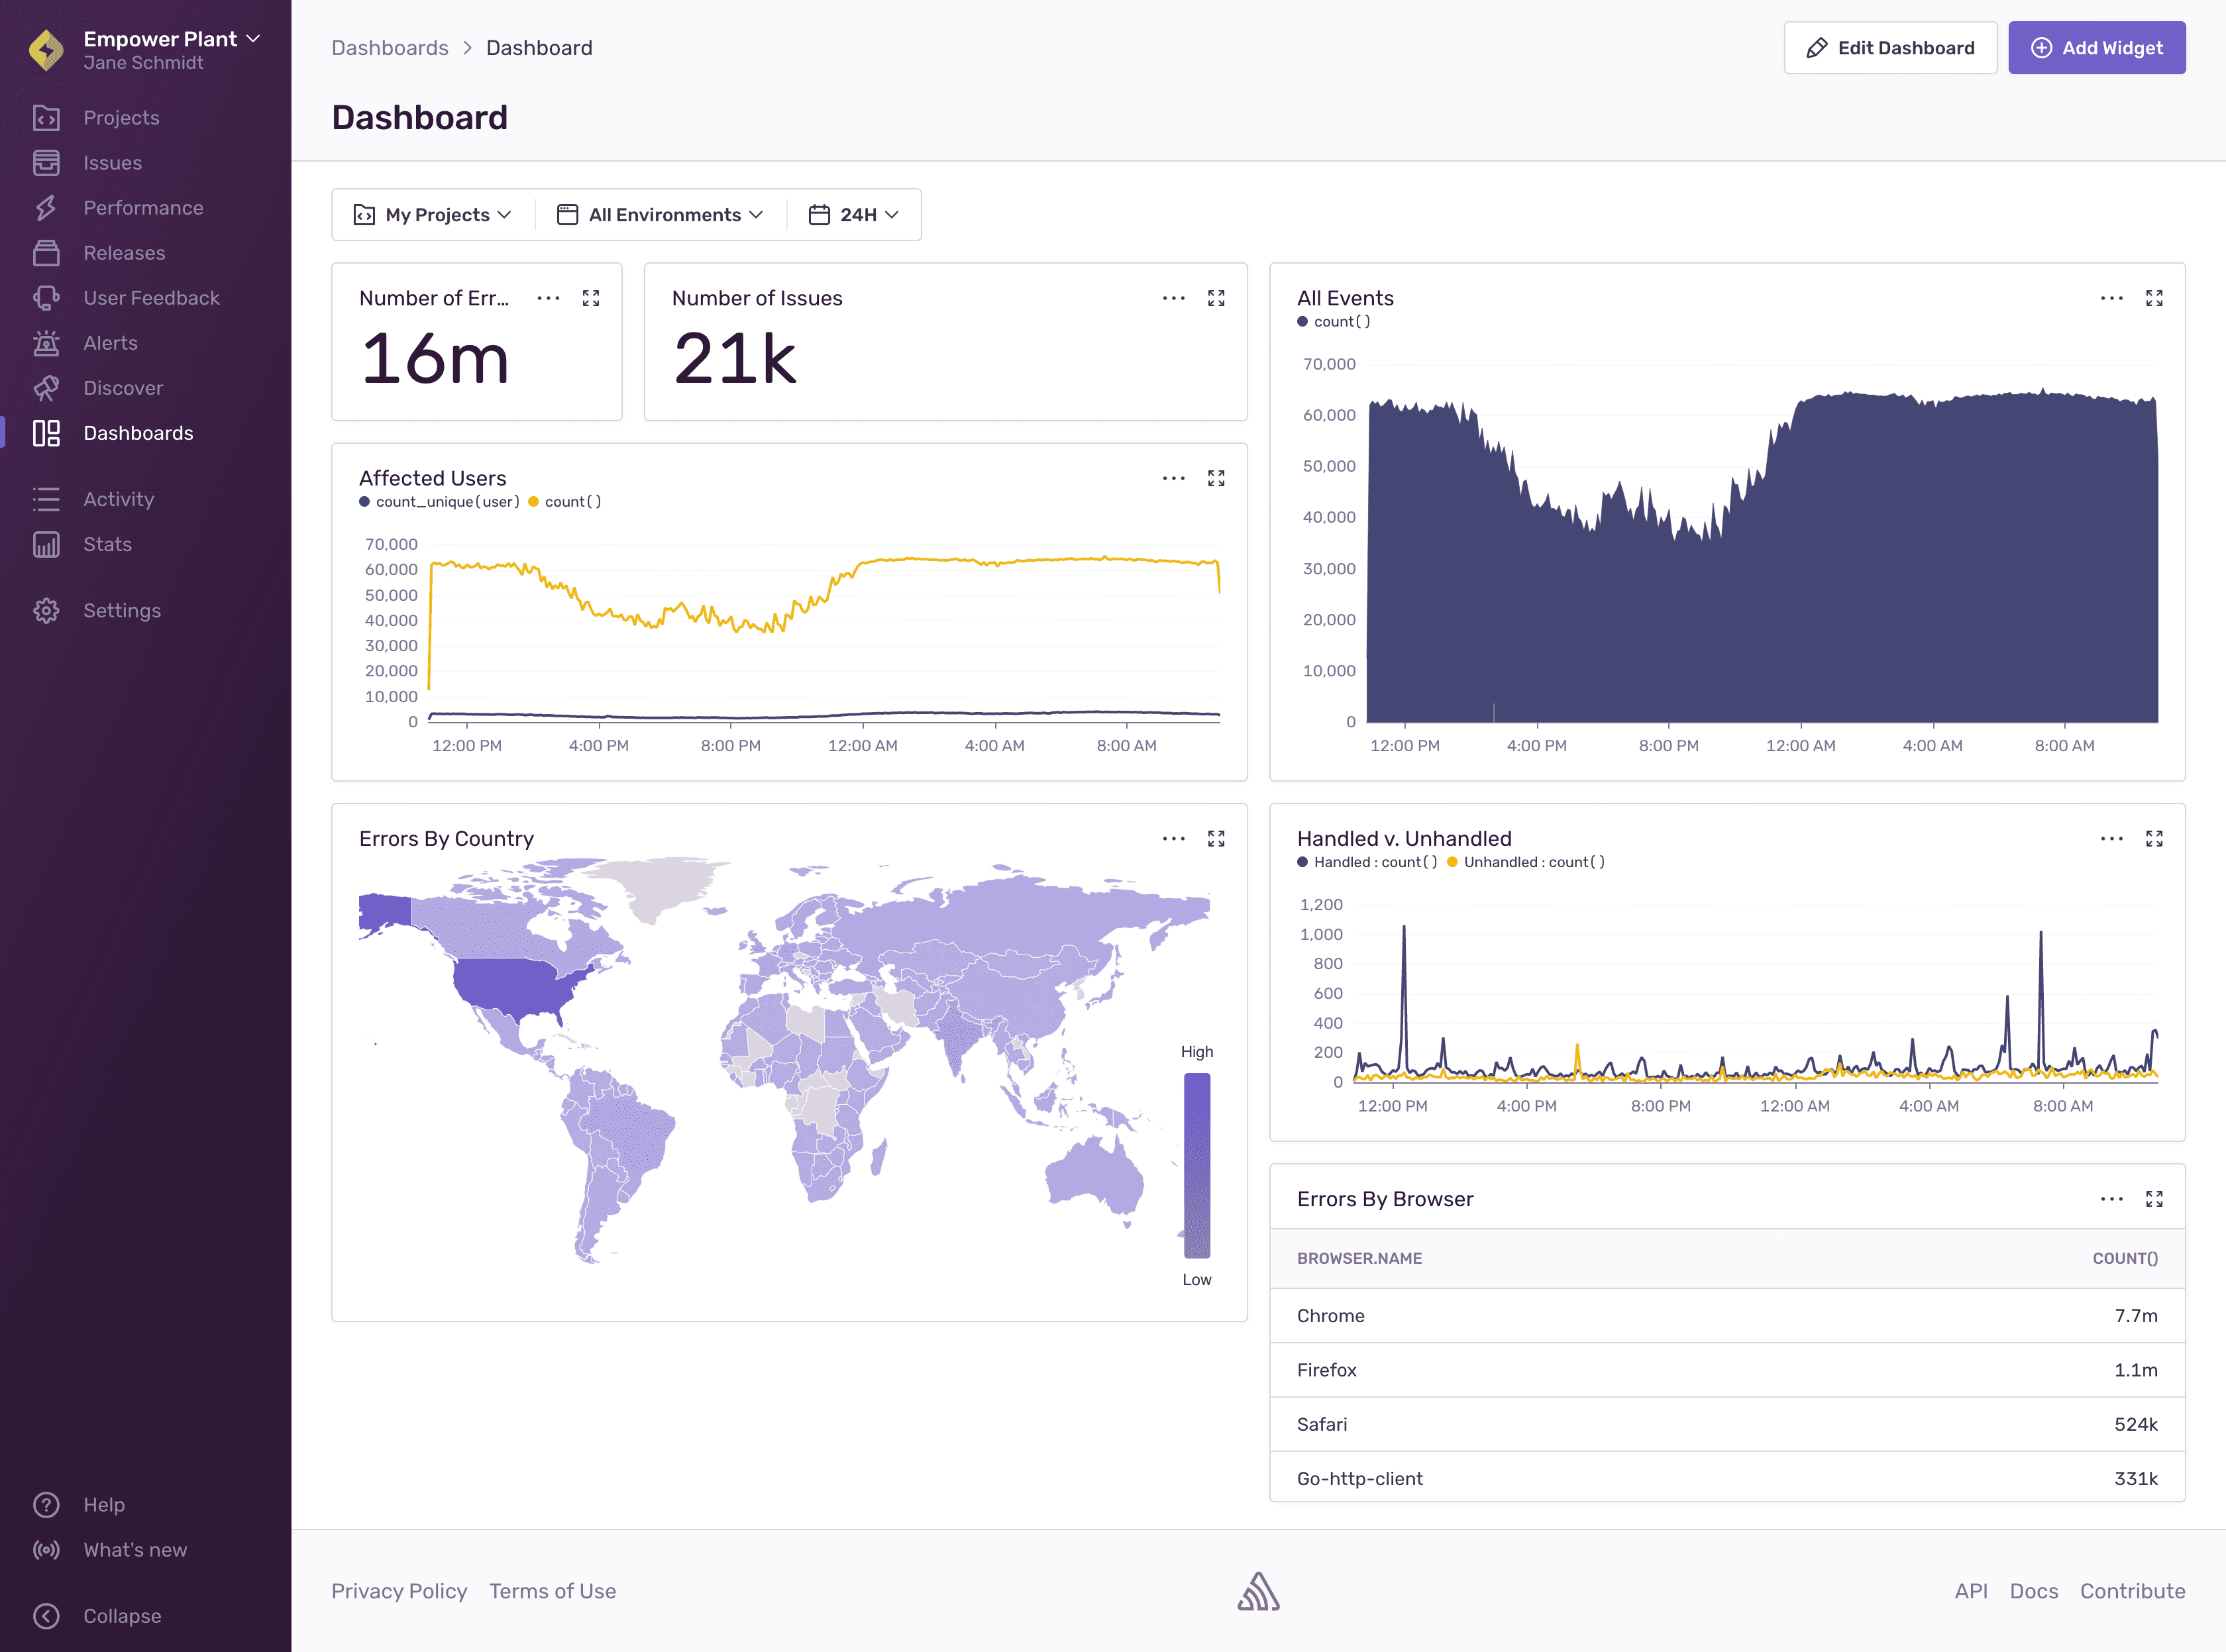2226x1652 pixels.
Task: Select the Discover icon in sidebar
Action: (46, 388)
